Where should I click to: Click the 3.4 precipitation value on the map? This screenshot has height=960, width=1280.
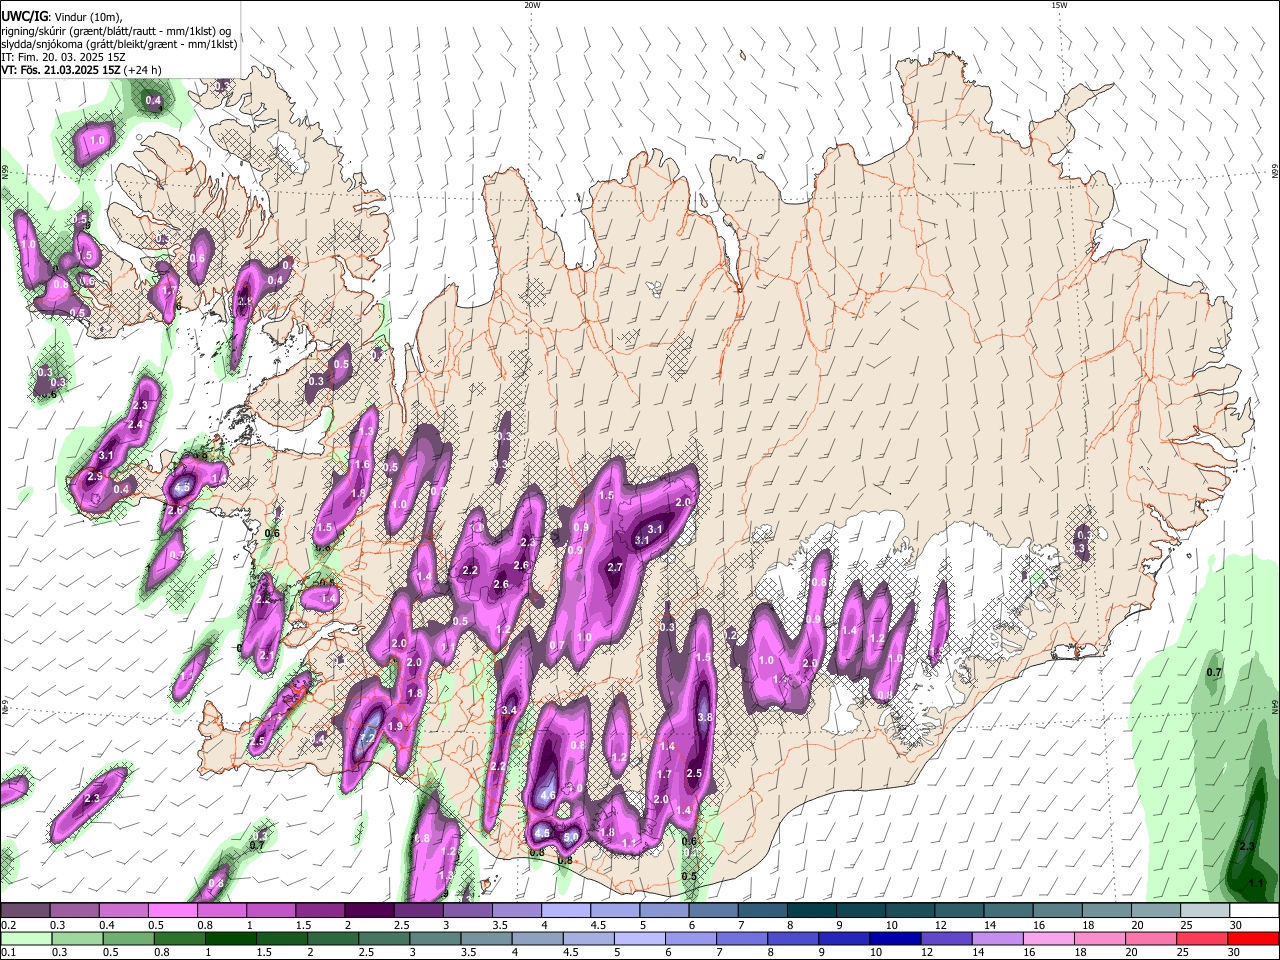tap(508, 710)
